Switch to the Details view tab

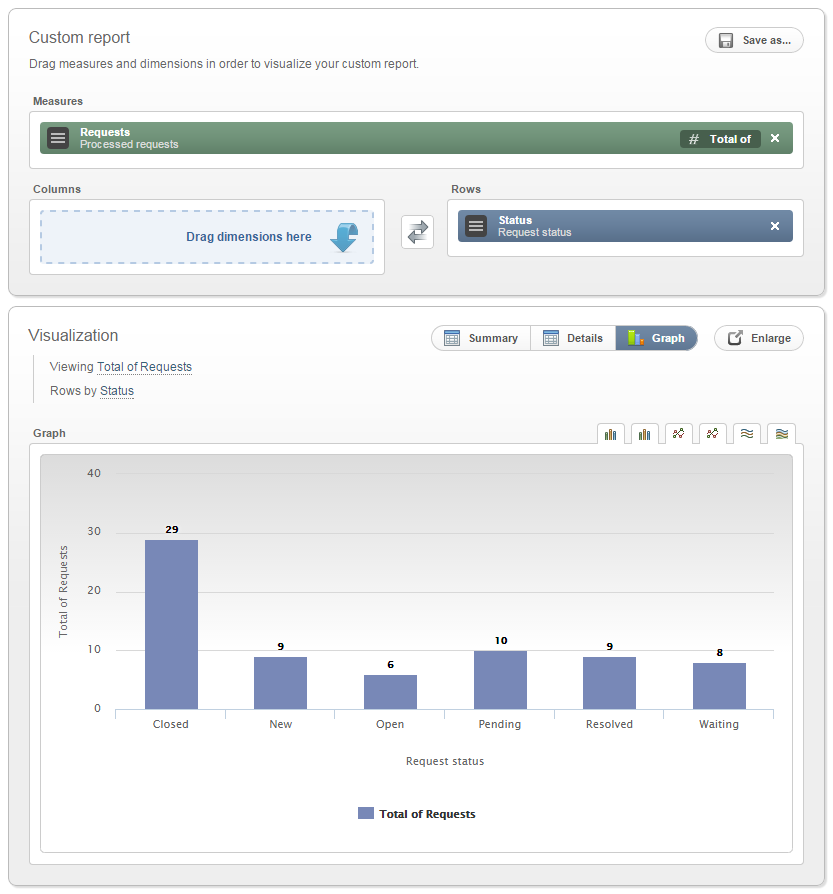click(573, 338)
